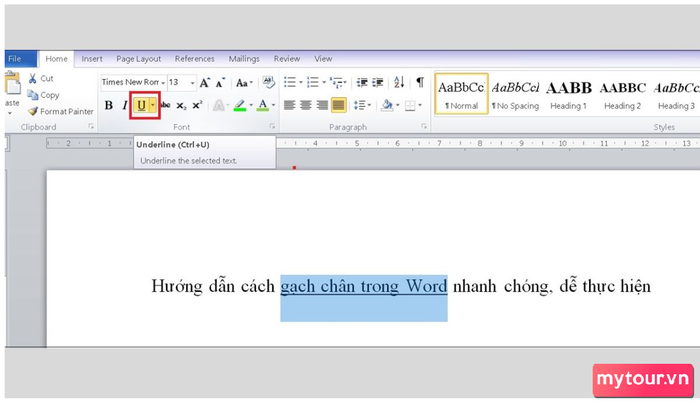Align the text right
Viewport: 700px width, 405px height.
point(322,105)
